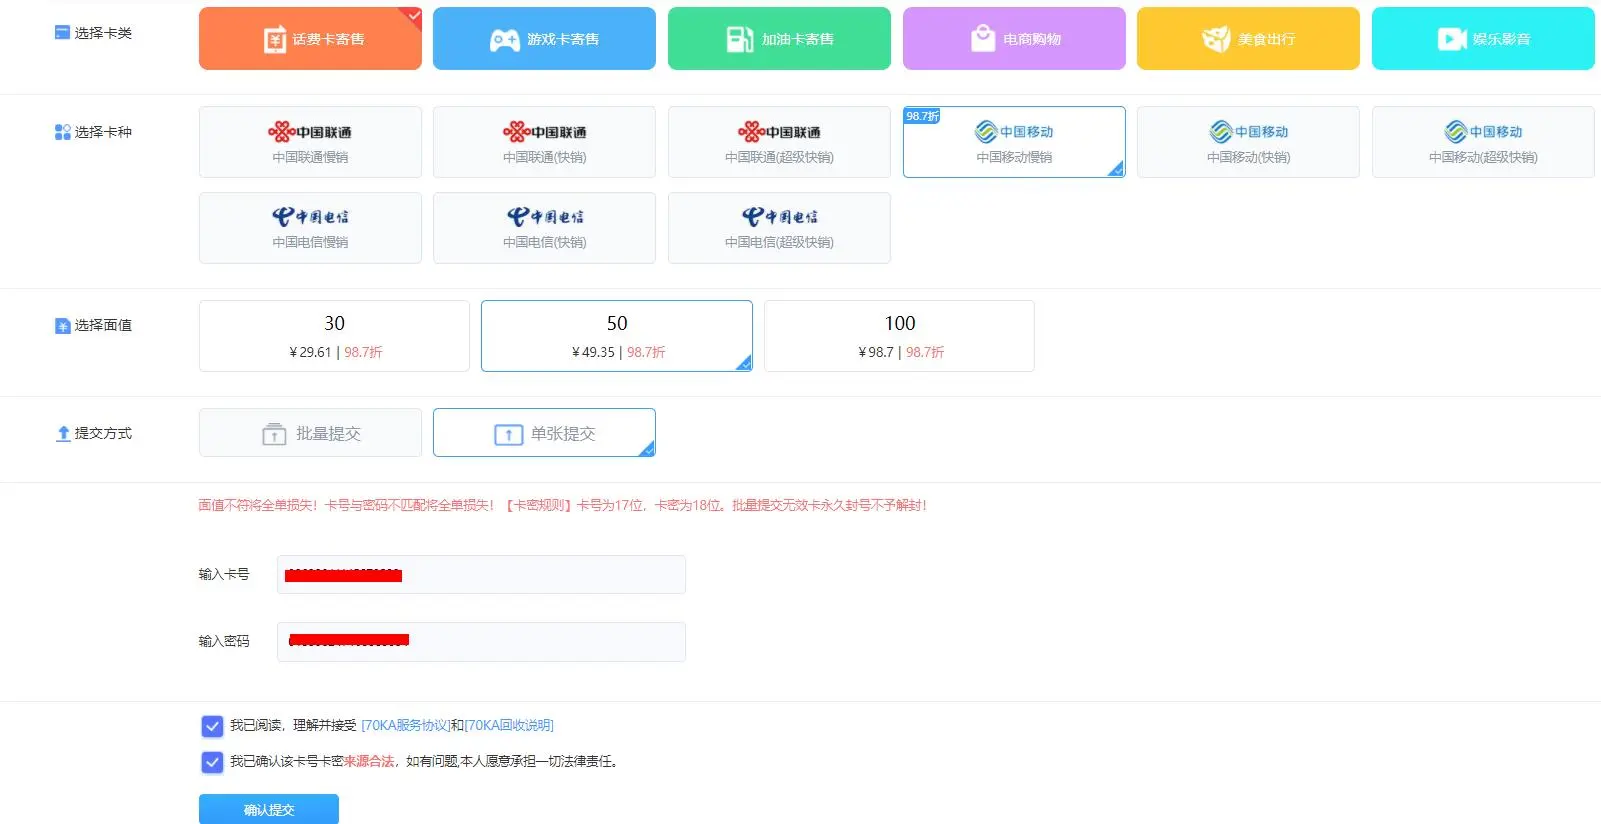Toggle the 来源合法 legal source confirmation checkbox
Image resolution: width=1601 pixels, height=824 pixels.
[x=212, y=762]
